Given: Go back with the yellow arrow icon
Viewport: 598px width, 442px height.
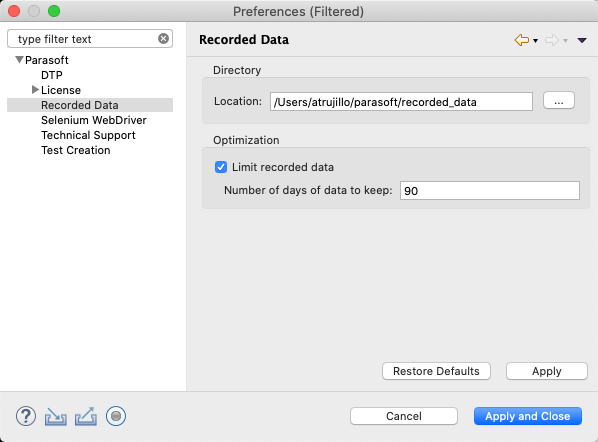Looking at the screenshot, I should point(521,40).
